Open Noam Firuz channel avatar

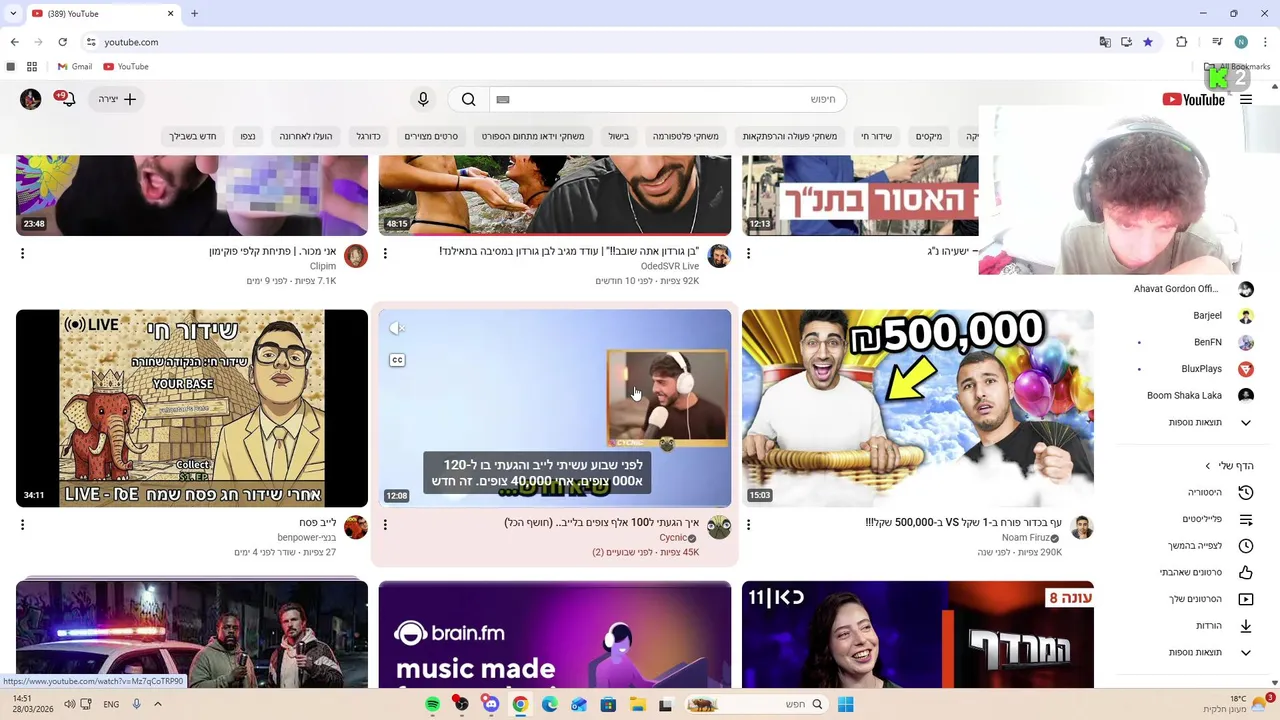tap(1081, 527)
